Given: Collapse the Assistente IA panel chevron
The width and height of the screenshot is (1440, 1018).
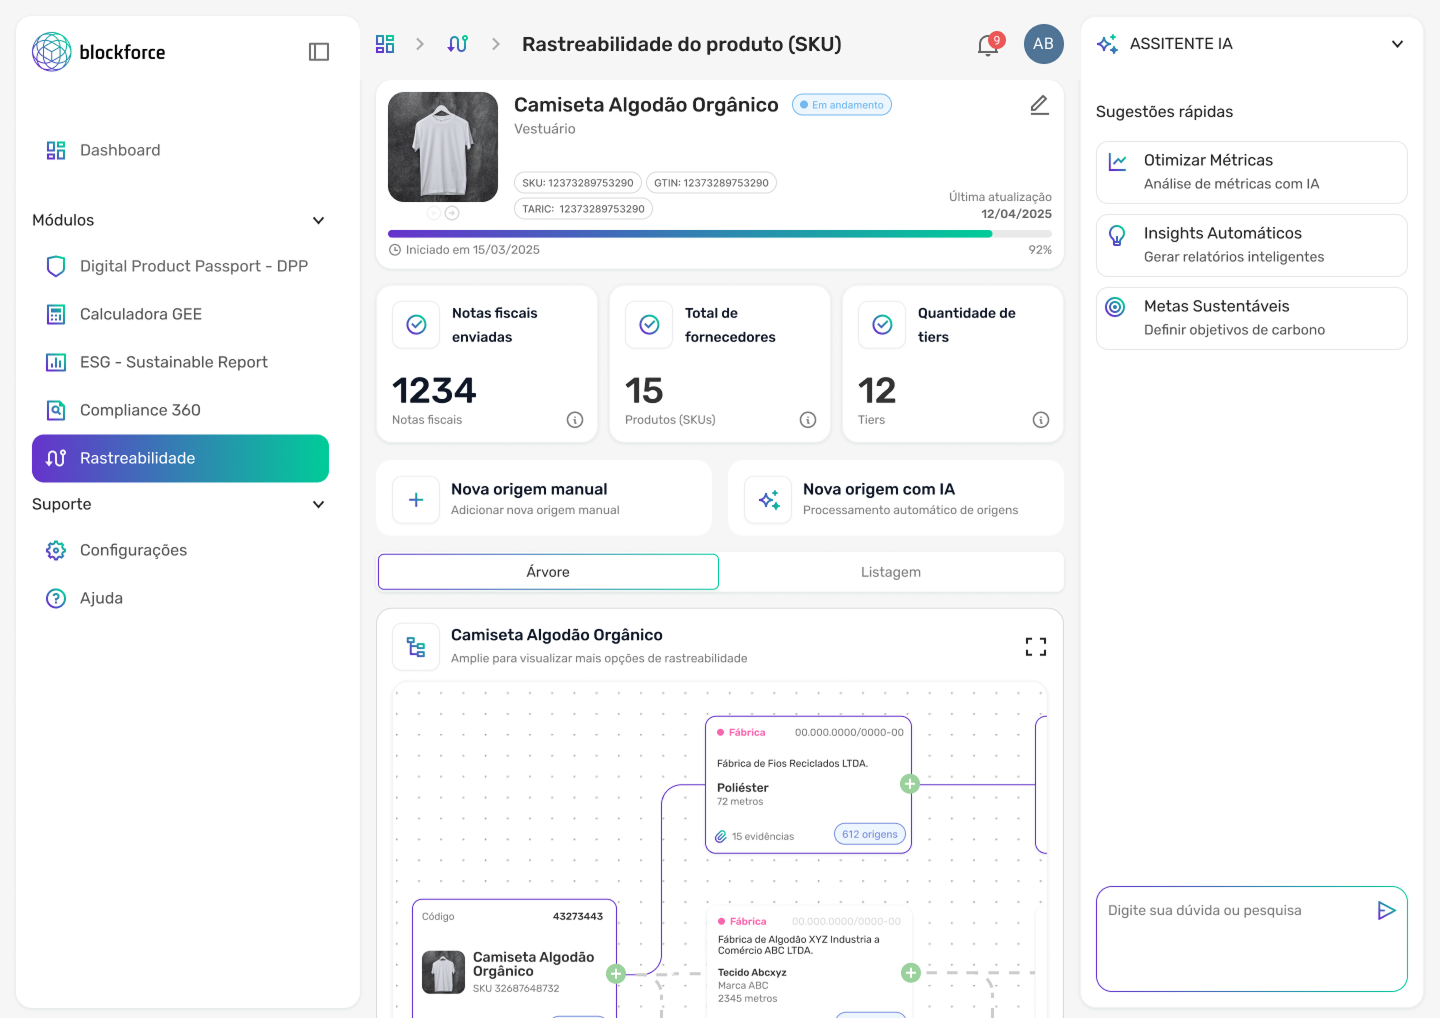Looking at the screenshot, I should tap(1397, 44).
